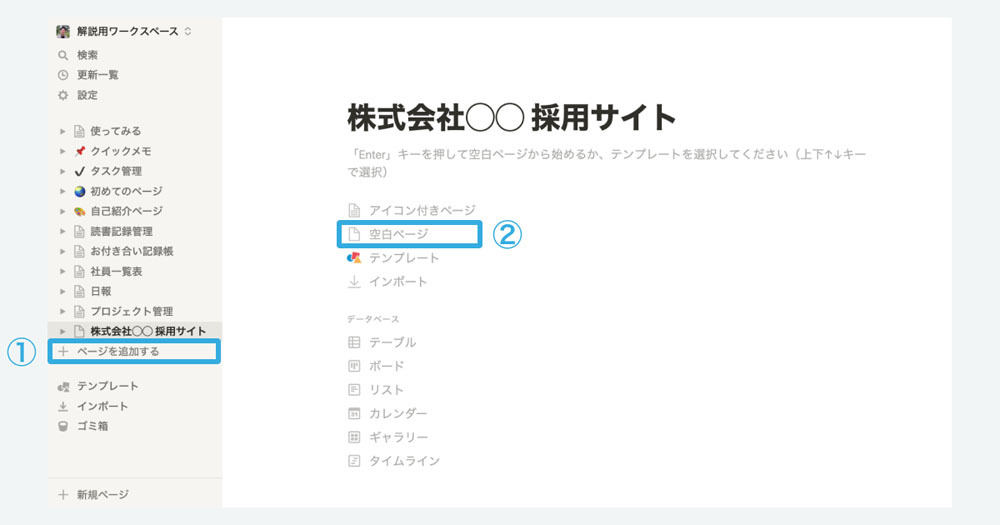Click the table icon next to テーブル
1000x525 pixels.
(x=354, y=343)
